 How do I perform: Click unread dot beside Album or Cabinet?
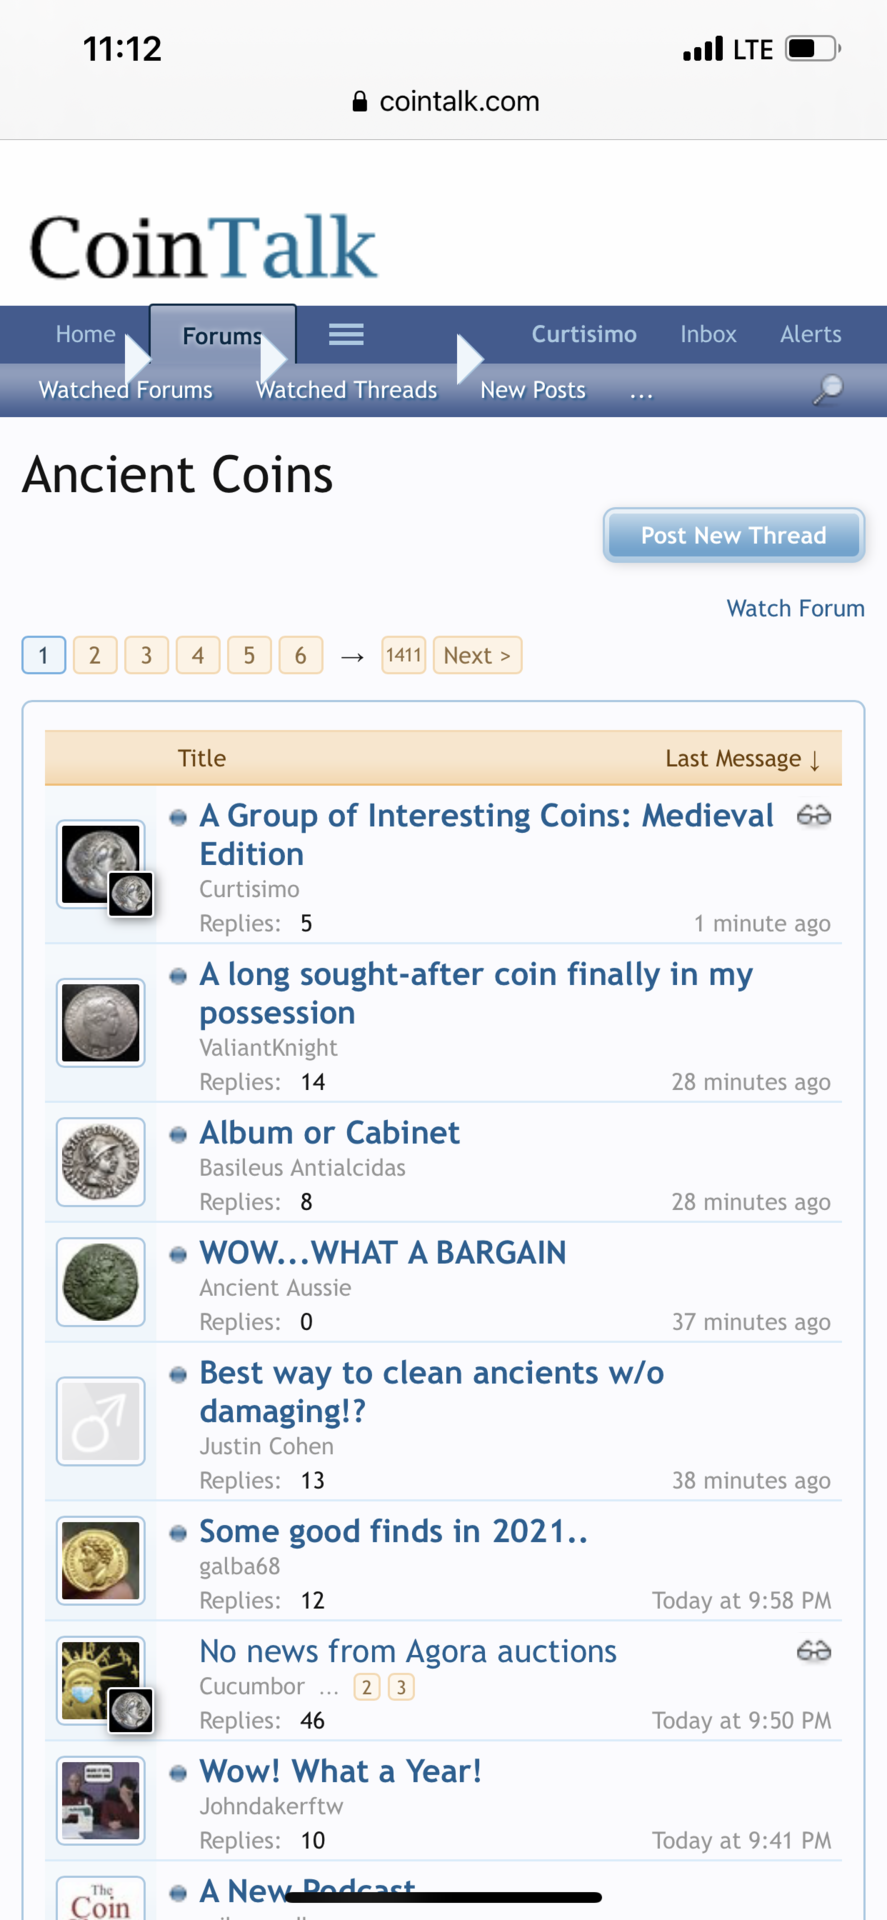pos(178,1134)
